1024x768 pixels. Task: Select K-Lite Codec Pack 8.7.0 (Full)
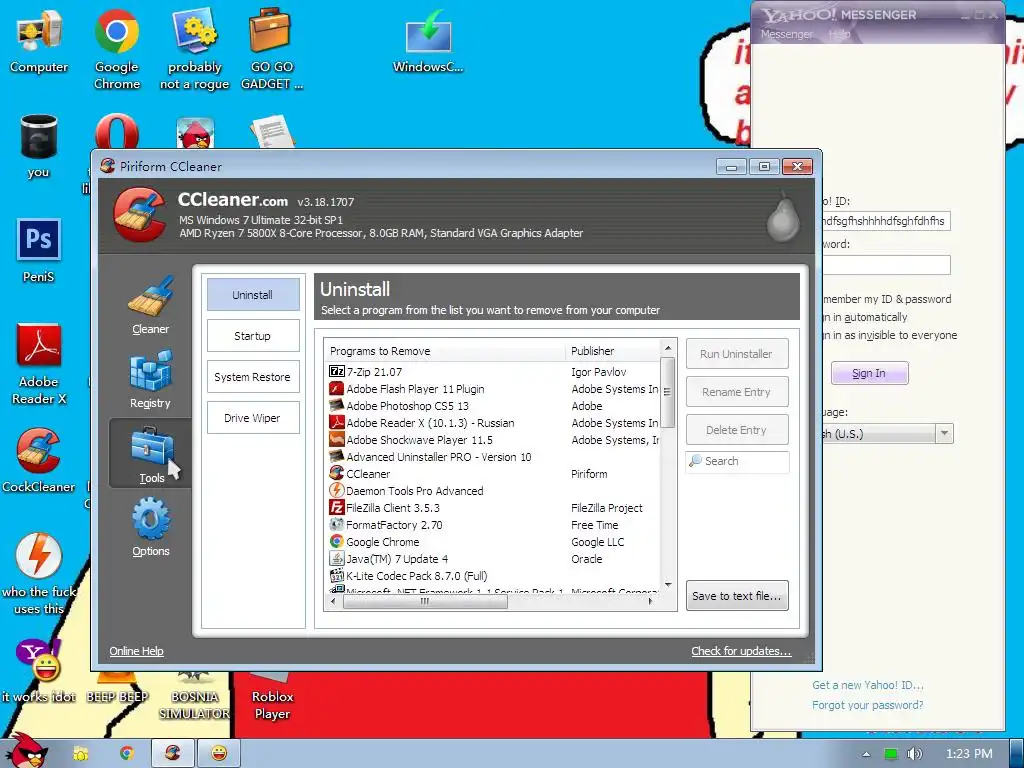(x=493, y=575)
